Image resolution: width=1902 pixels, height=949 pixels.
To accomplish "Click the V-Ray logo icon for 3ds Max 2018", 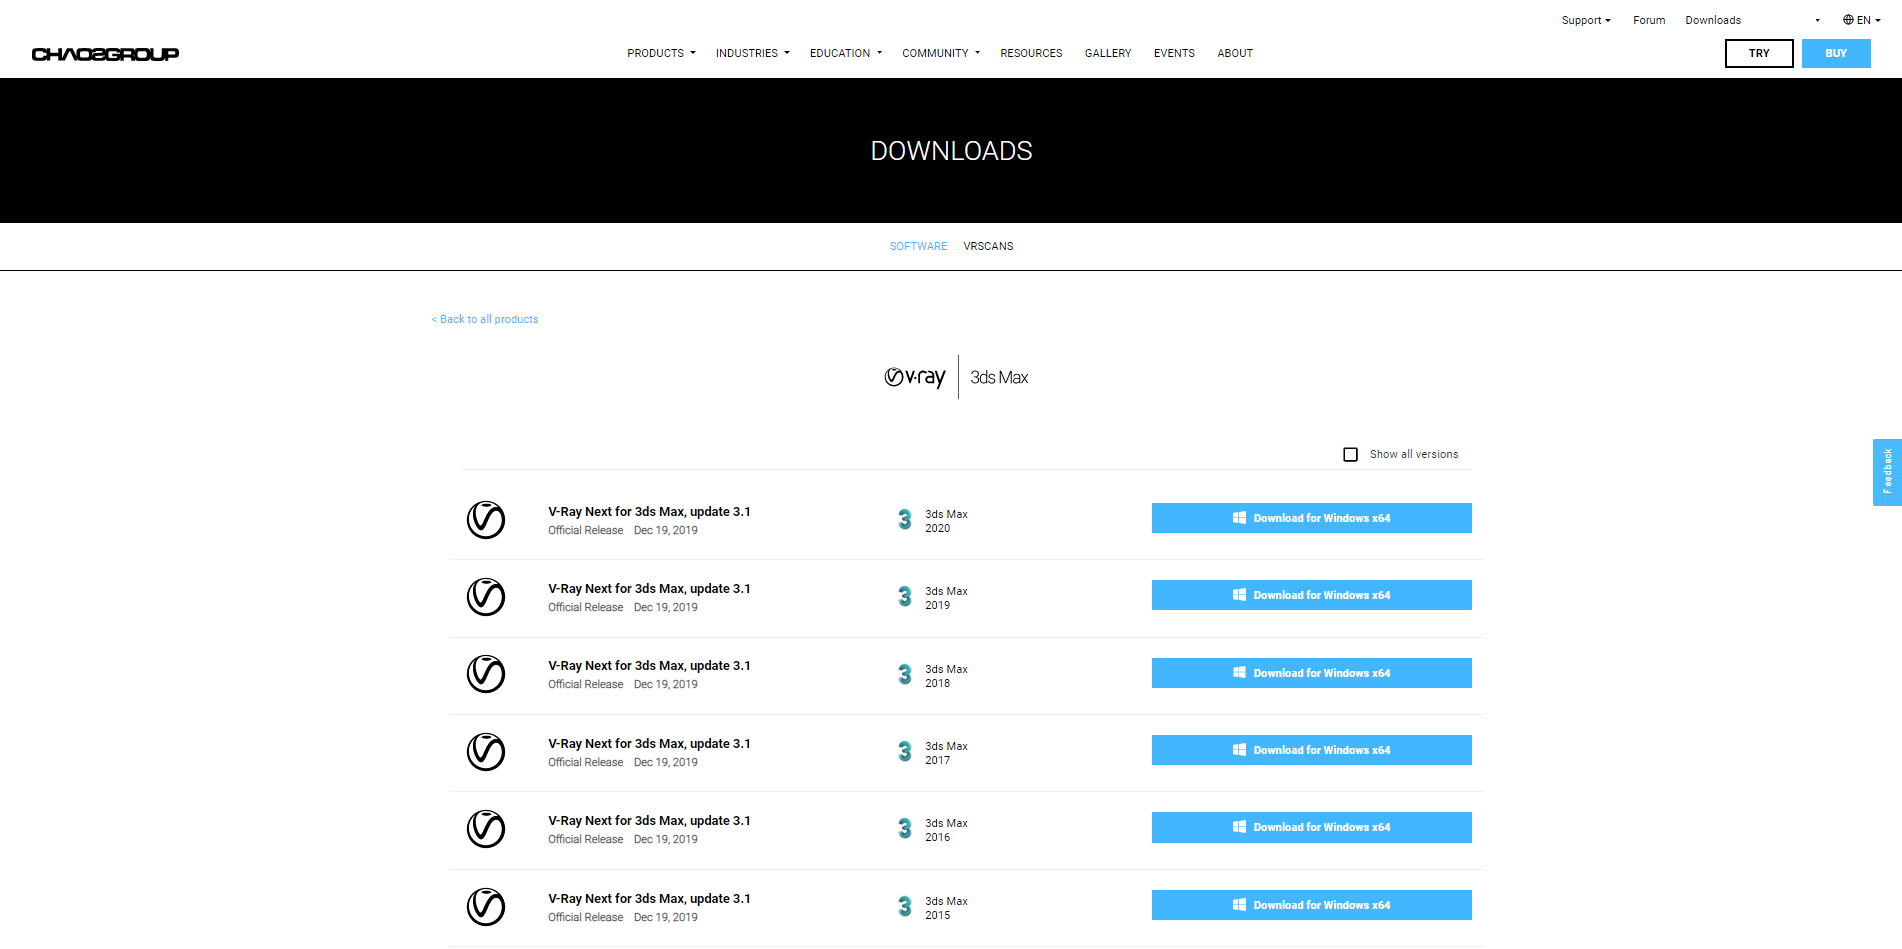I will pos(486,674).
